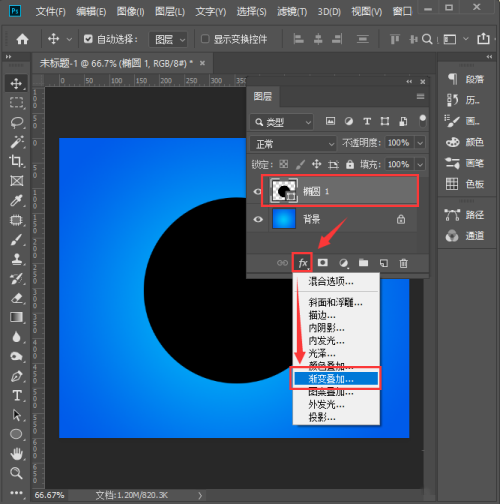Select the Hand tool
The width and height of the screenshot is (500, 504).
(16, 454)
